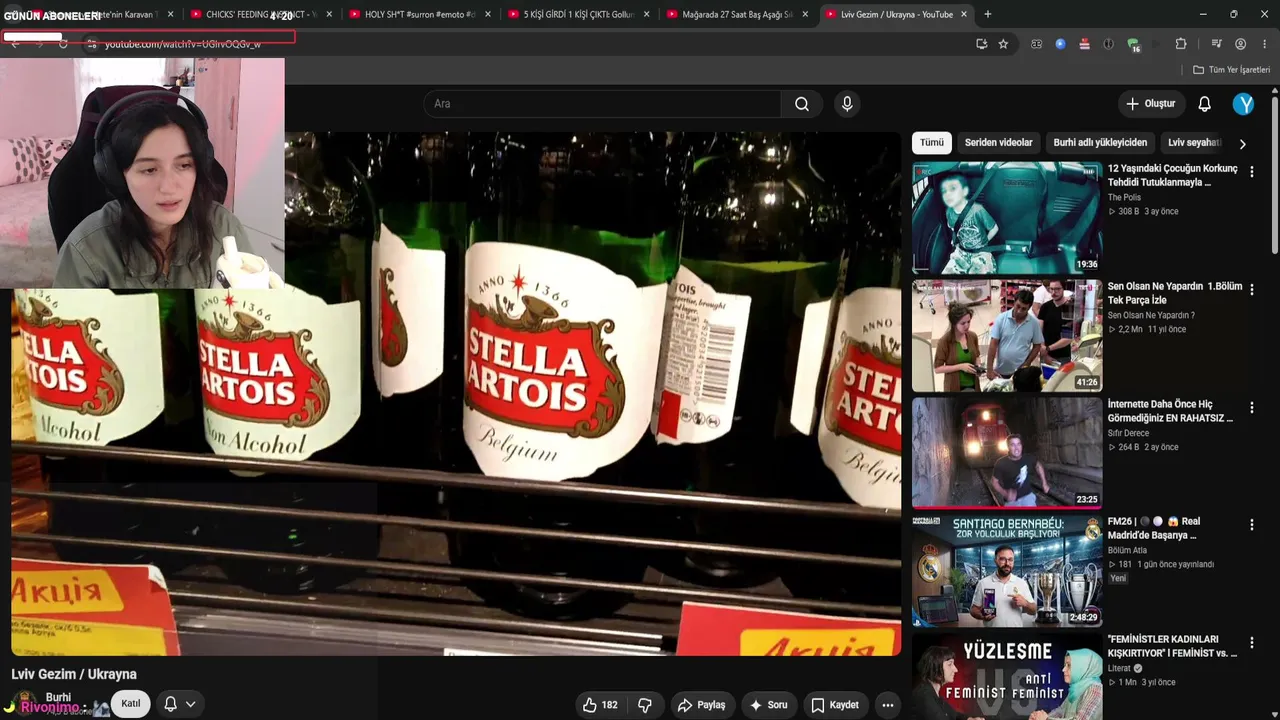Click the 'Kaydet' save button
1280x720 pixels.
click(834, 705)
